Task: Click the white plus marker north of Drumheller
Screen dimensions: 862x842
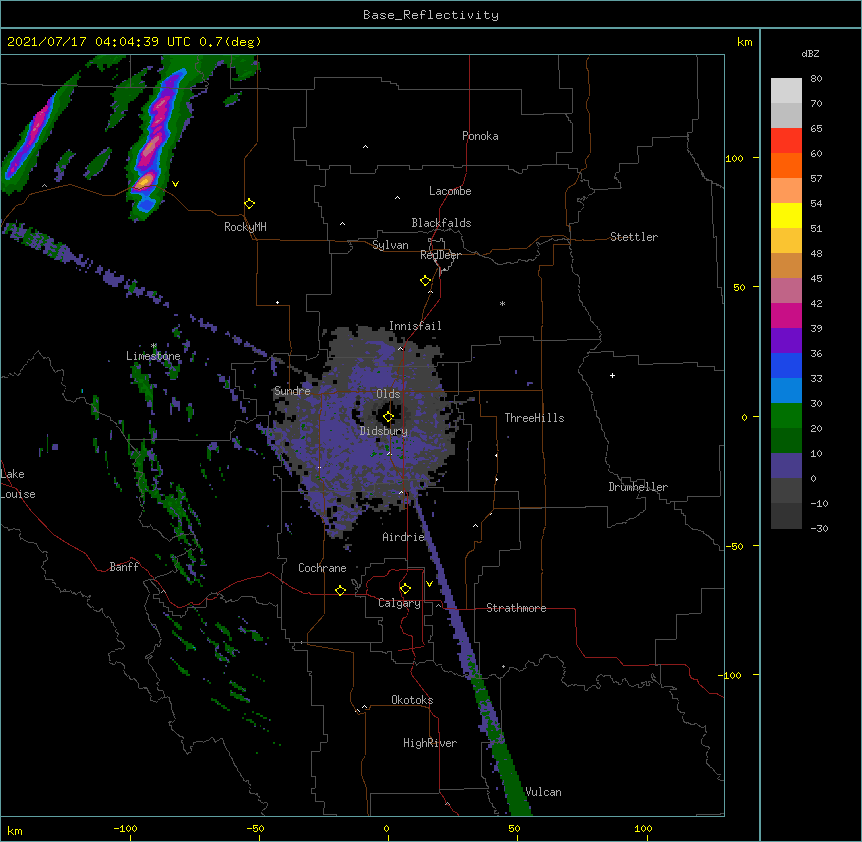Action: pos(612,375)
